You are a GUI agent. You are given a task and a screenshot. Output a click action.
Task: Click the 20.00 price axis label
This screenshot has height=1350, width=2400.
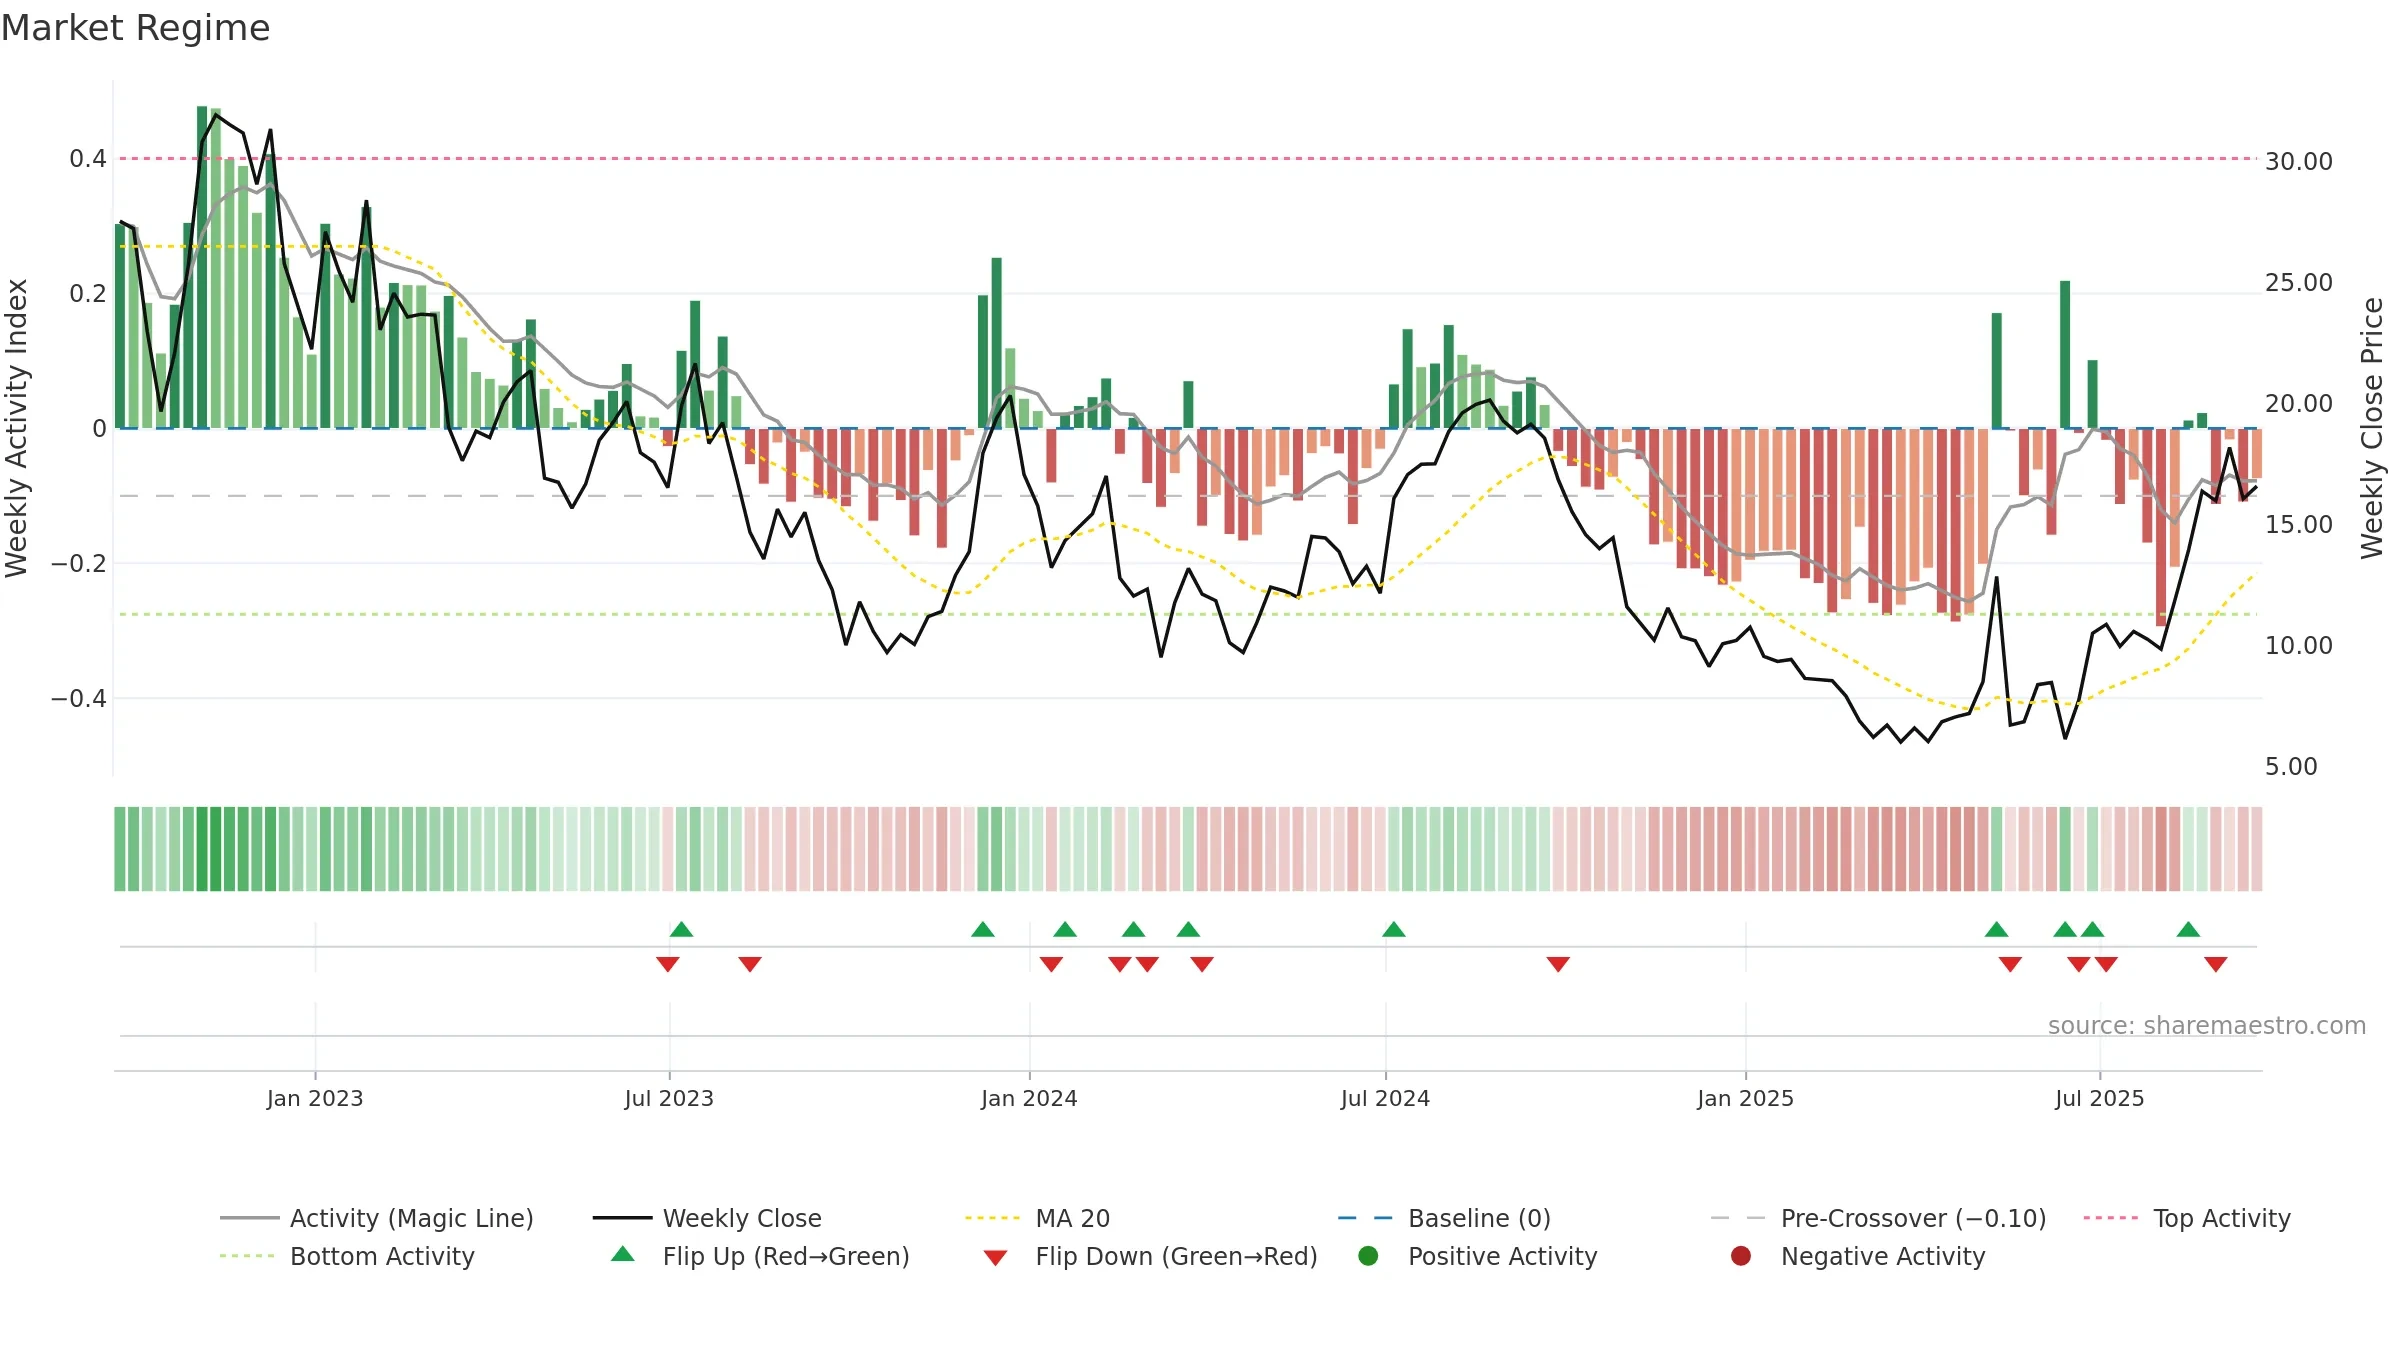pos(2298,403)
